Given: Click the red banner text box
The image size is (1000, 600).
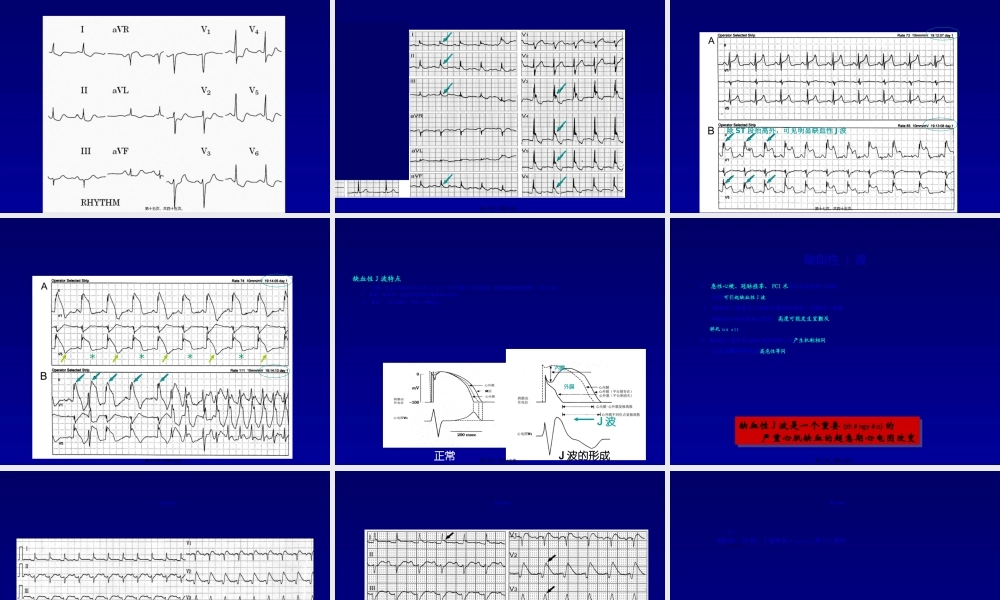Looking at the screenshot, I should [827, 431].
